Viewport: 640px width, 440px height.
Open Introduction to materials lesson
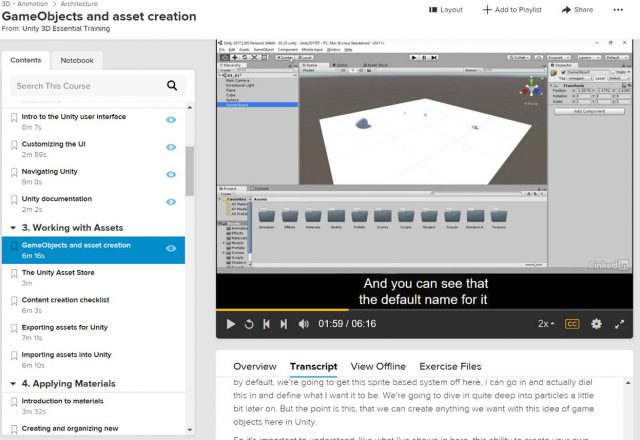click(62, 401)
